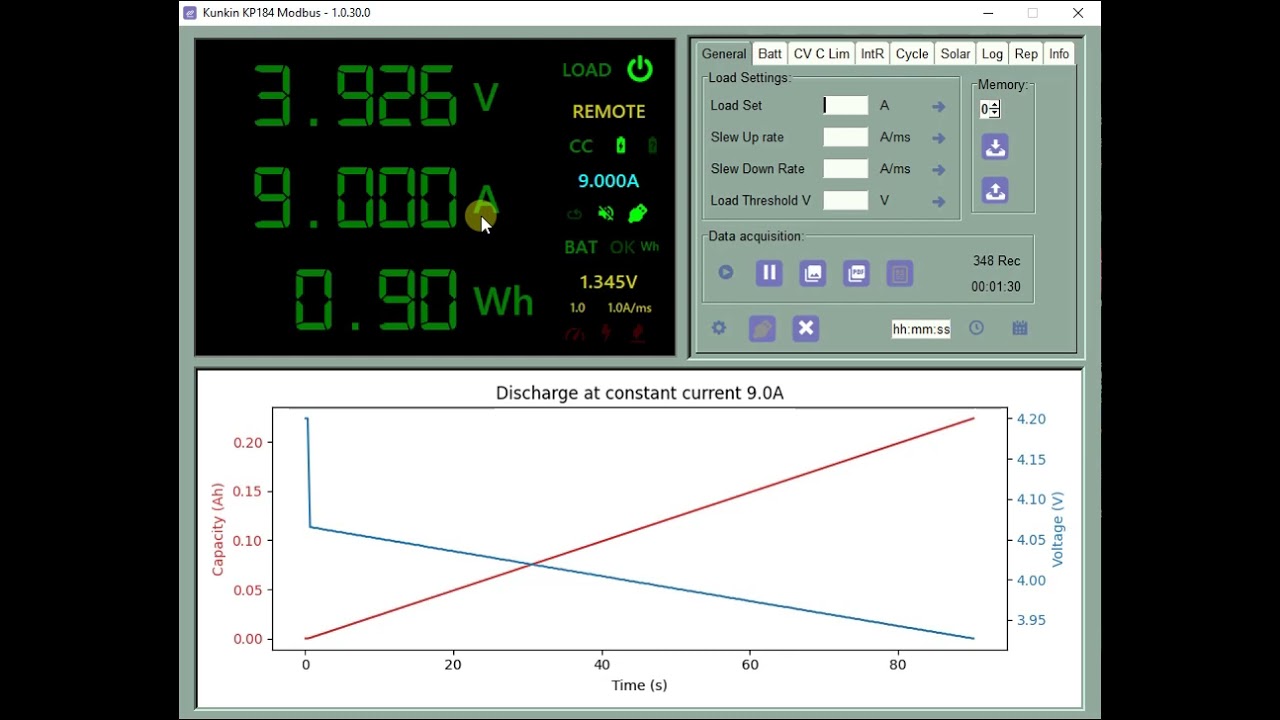Toggle the muted speaker icon
The height and width of the screenshot is (720, 1280).
point(606,213)
